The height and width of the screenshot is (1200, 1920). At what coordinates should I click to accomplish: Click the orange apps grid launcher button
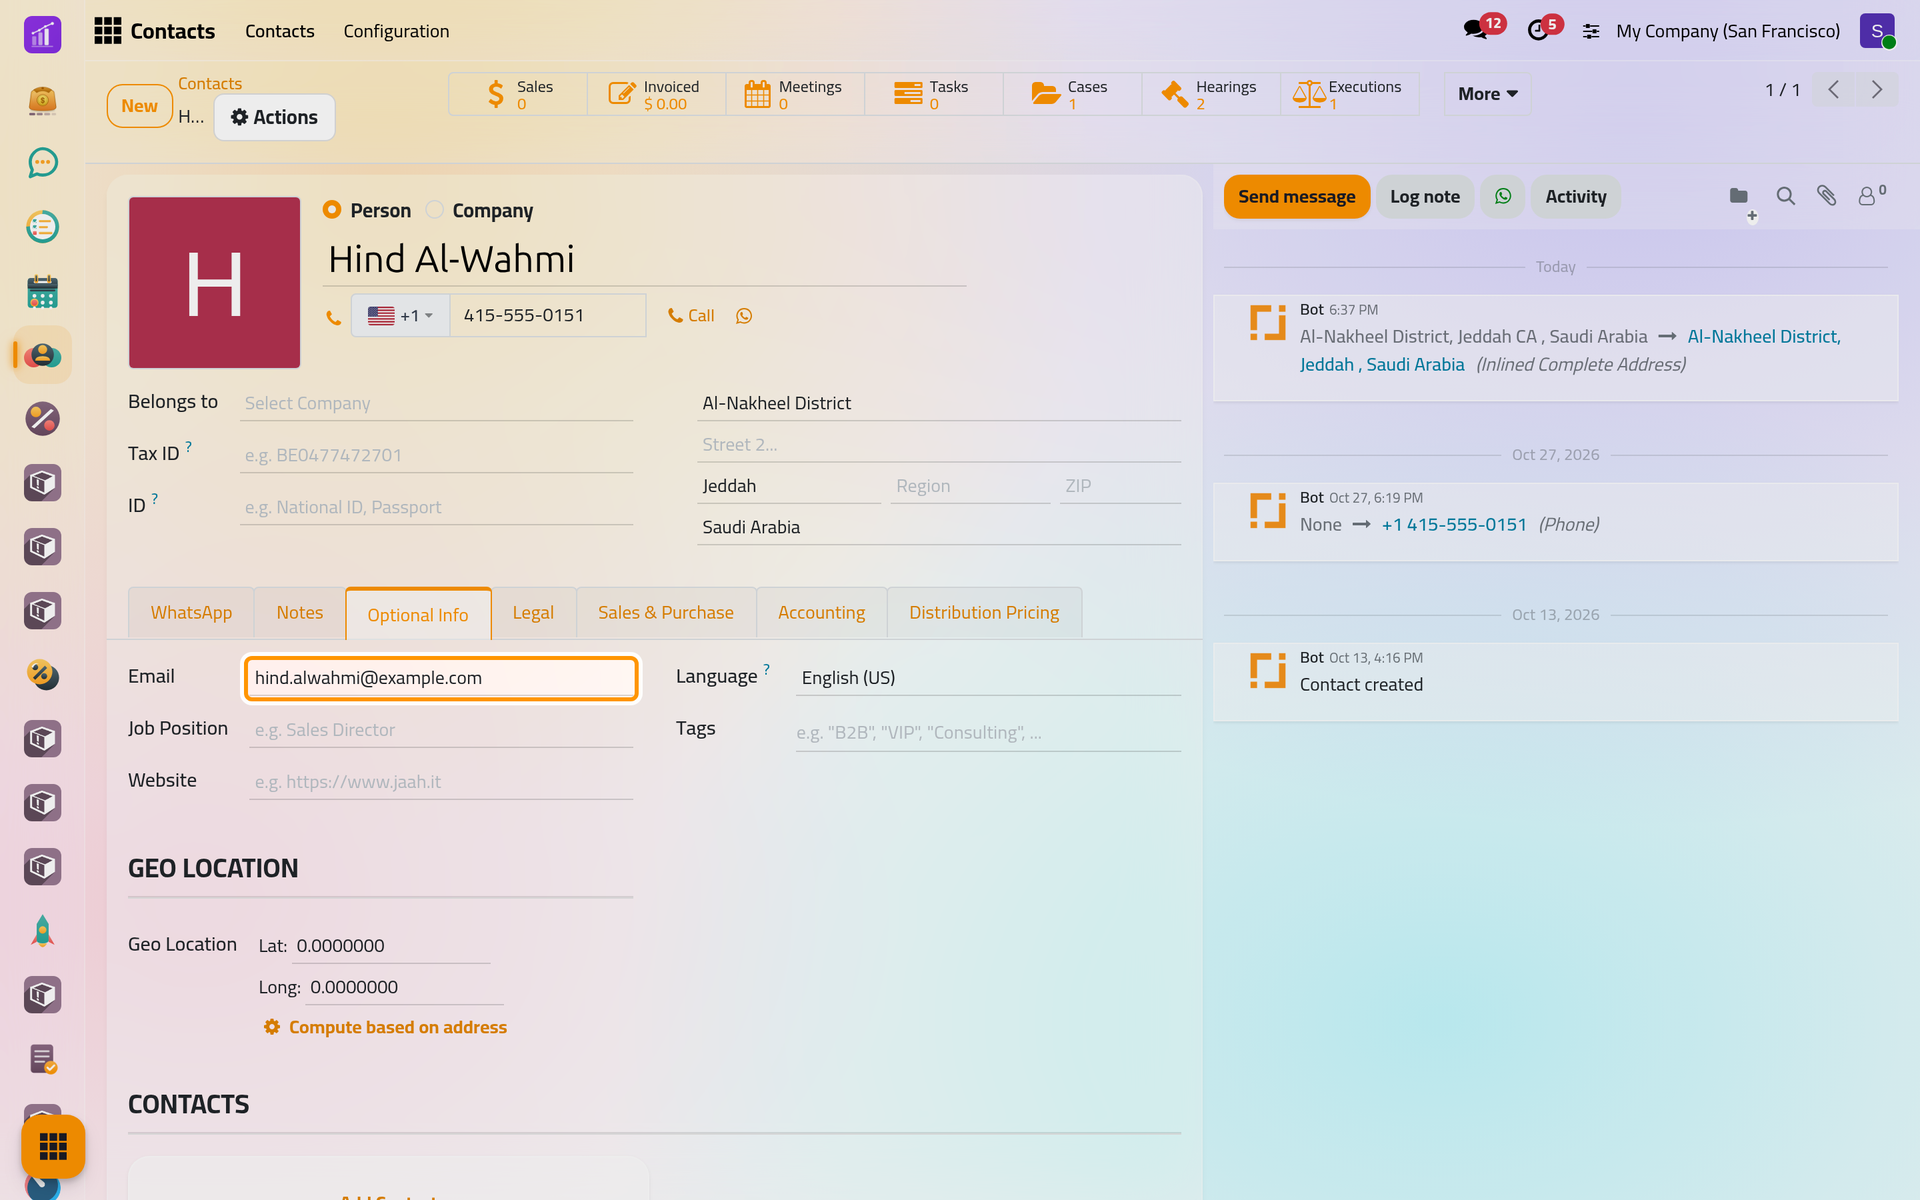(x=53, y=1146)
